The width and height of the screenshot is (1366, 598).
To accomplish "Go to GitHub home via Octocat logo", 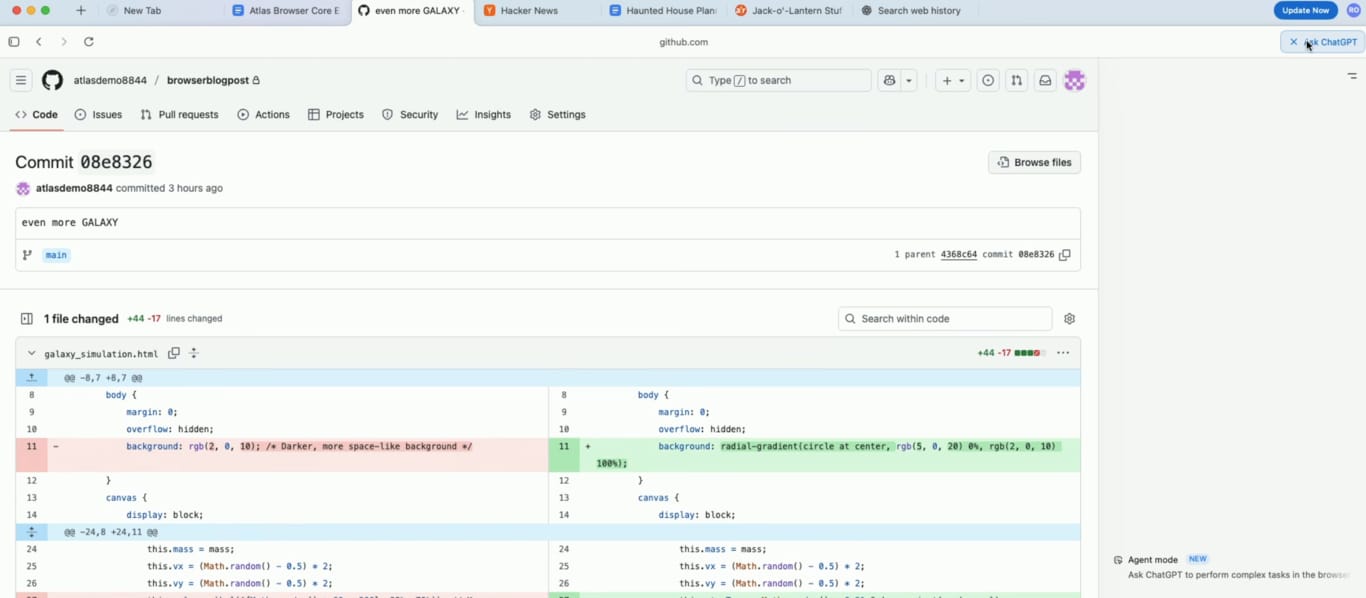I will tap(53, 80).
